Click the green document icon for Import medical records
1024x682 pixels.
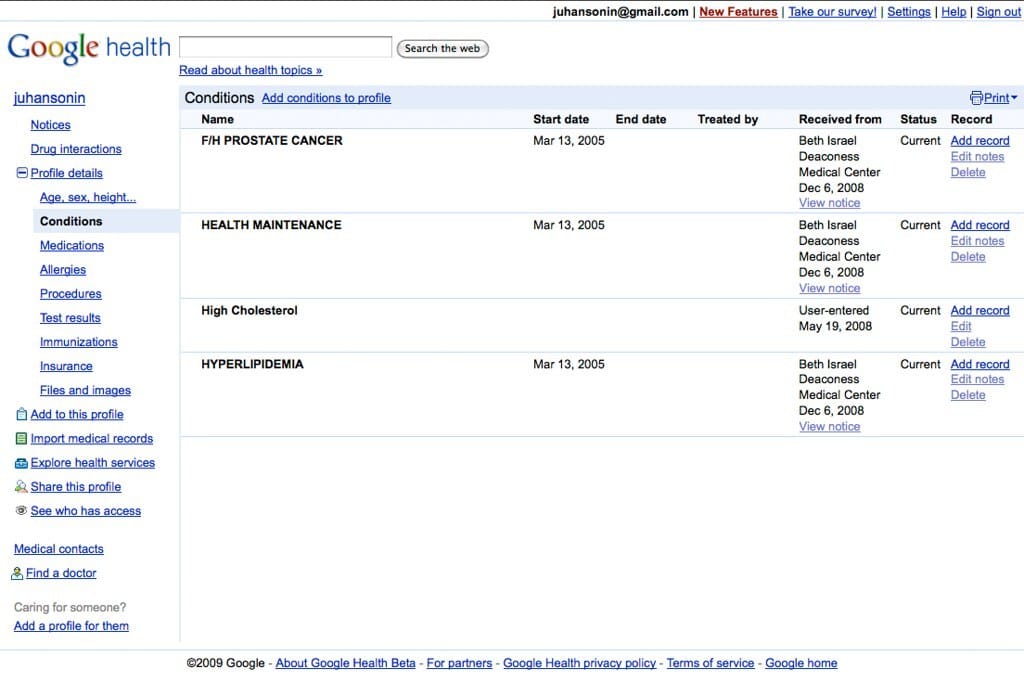pyautogui.click(x=21, y=438)
